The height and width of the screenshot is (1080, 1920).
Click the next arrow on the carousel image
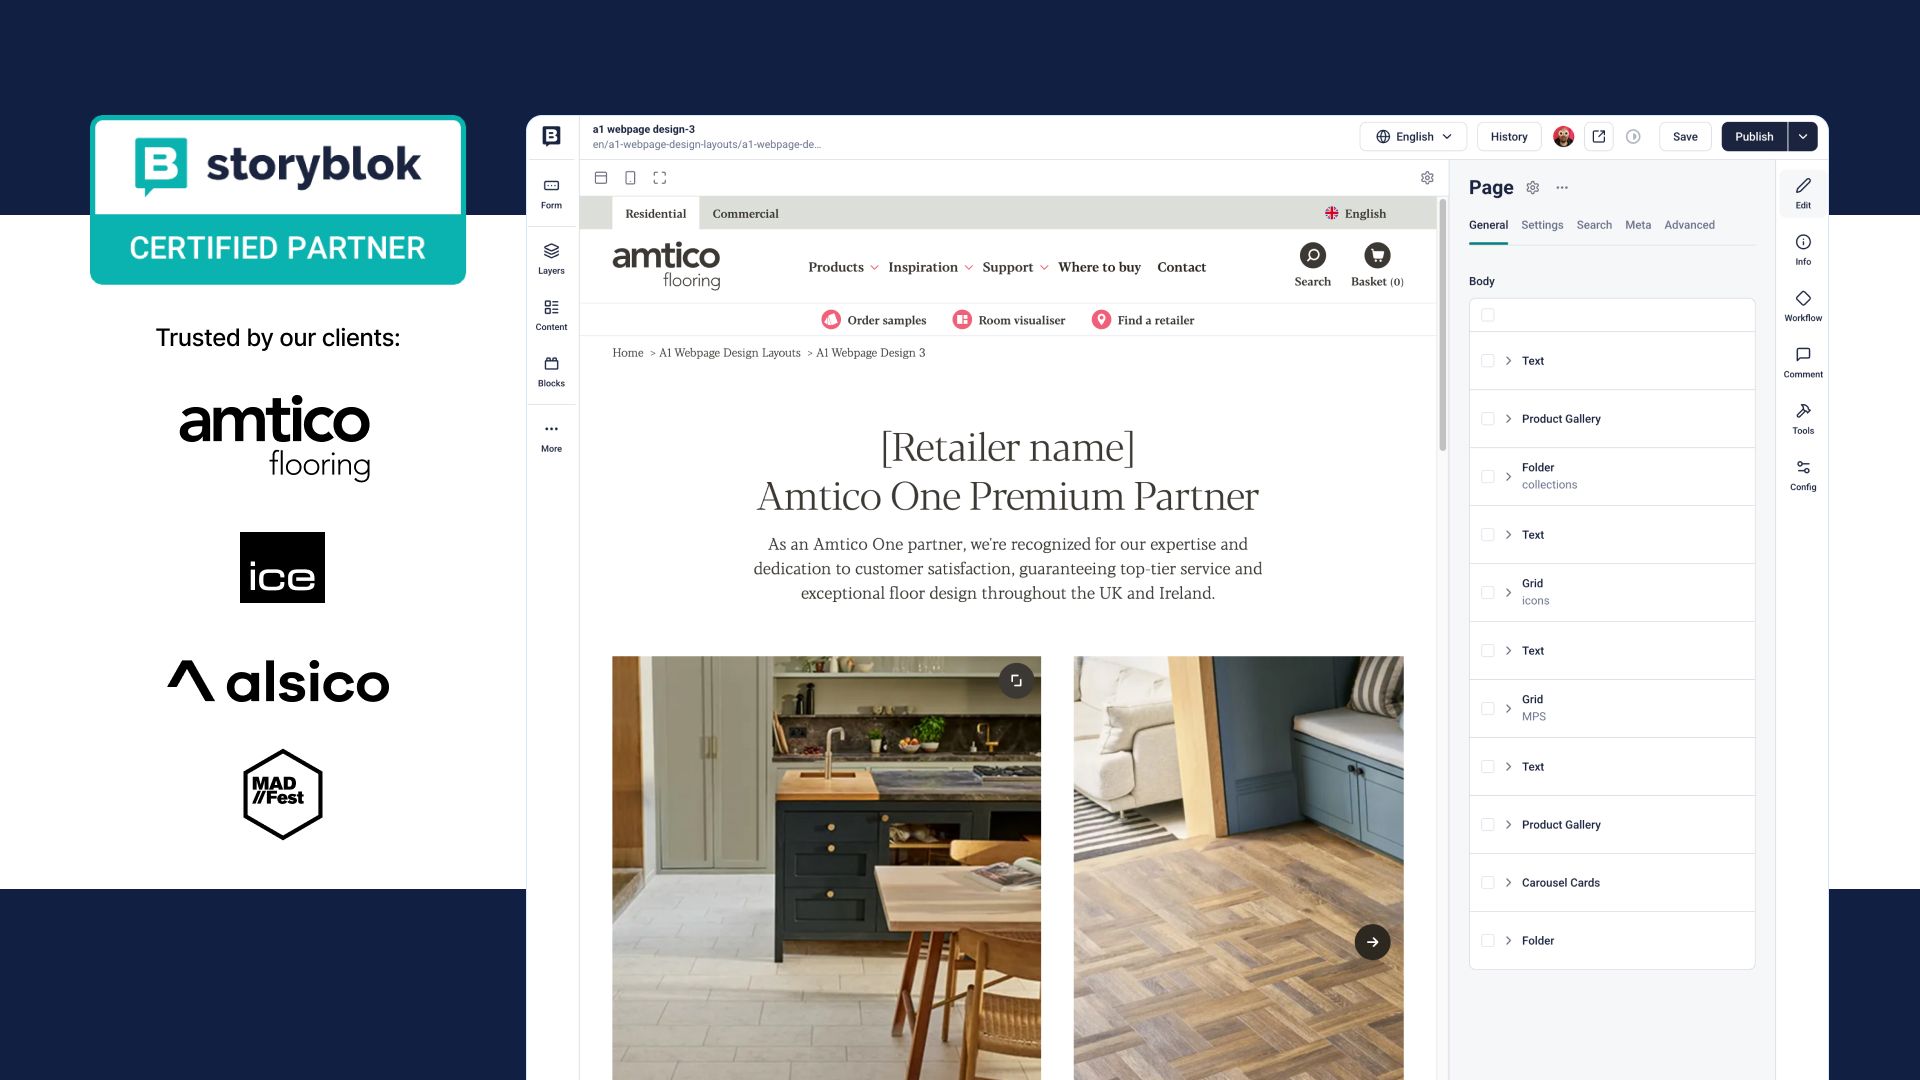(x=1372, y=942)
